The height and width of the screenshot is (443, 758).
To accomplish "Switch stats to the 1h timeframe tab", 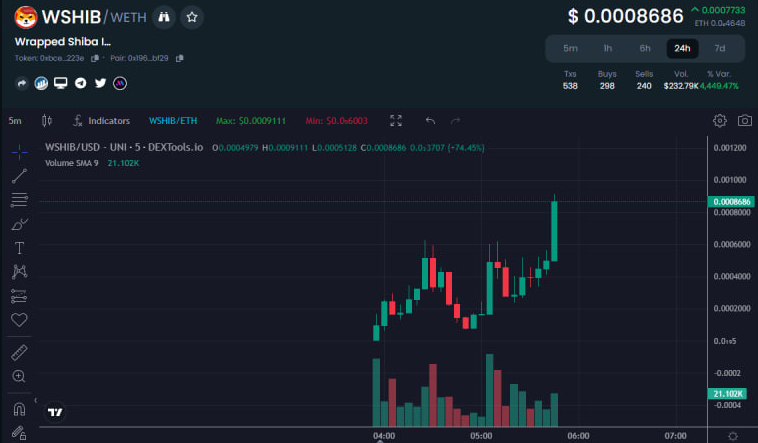I will pyautogui.click(x=608, y=48).
